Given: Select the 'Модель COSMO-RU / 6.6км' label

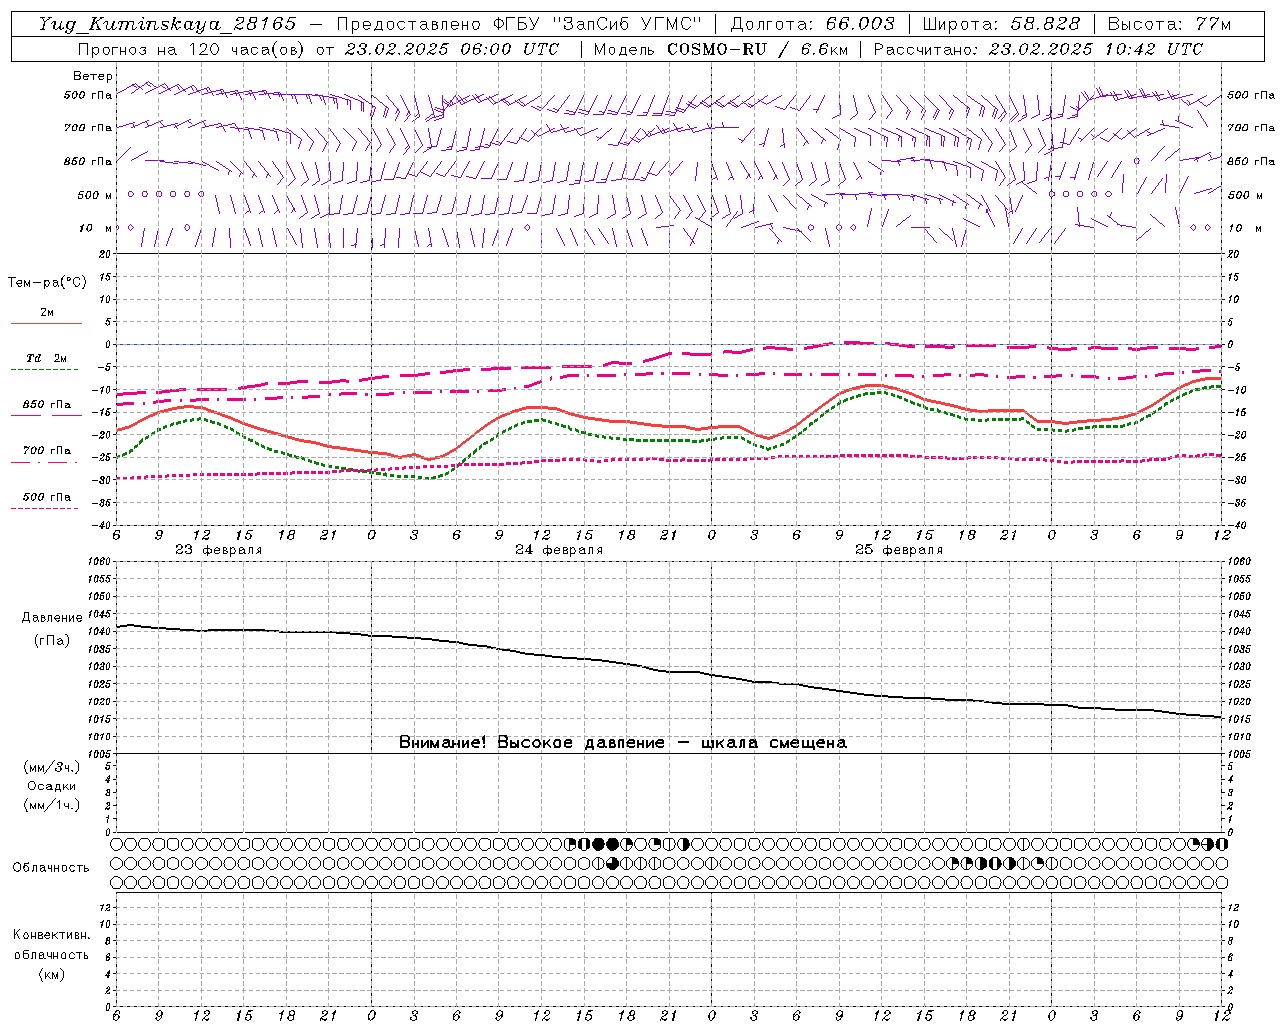Looking at the screenshot, I should point(720,49).
